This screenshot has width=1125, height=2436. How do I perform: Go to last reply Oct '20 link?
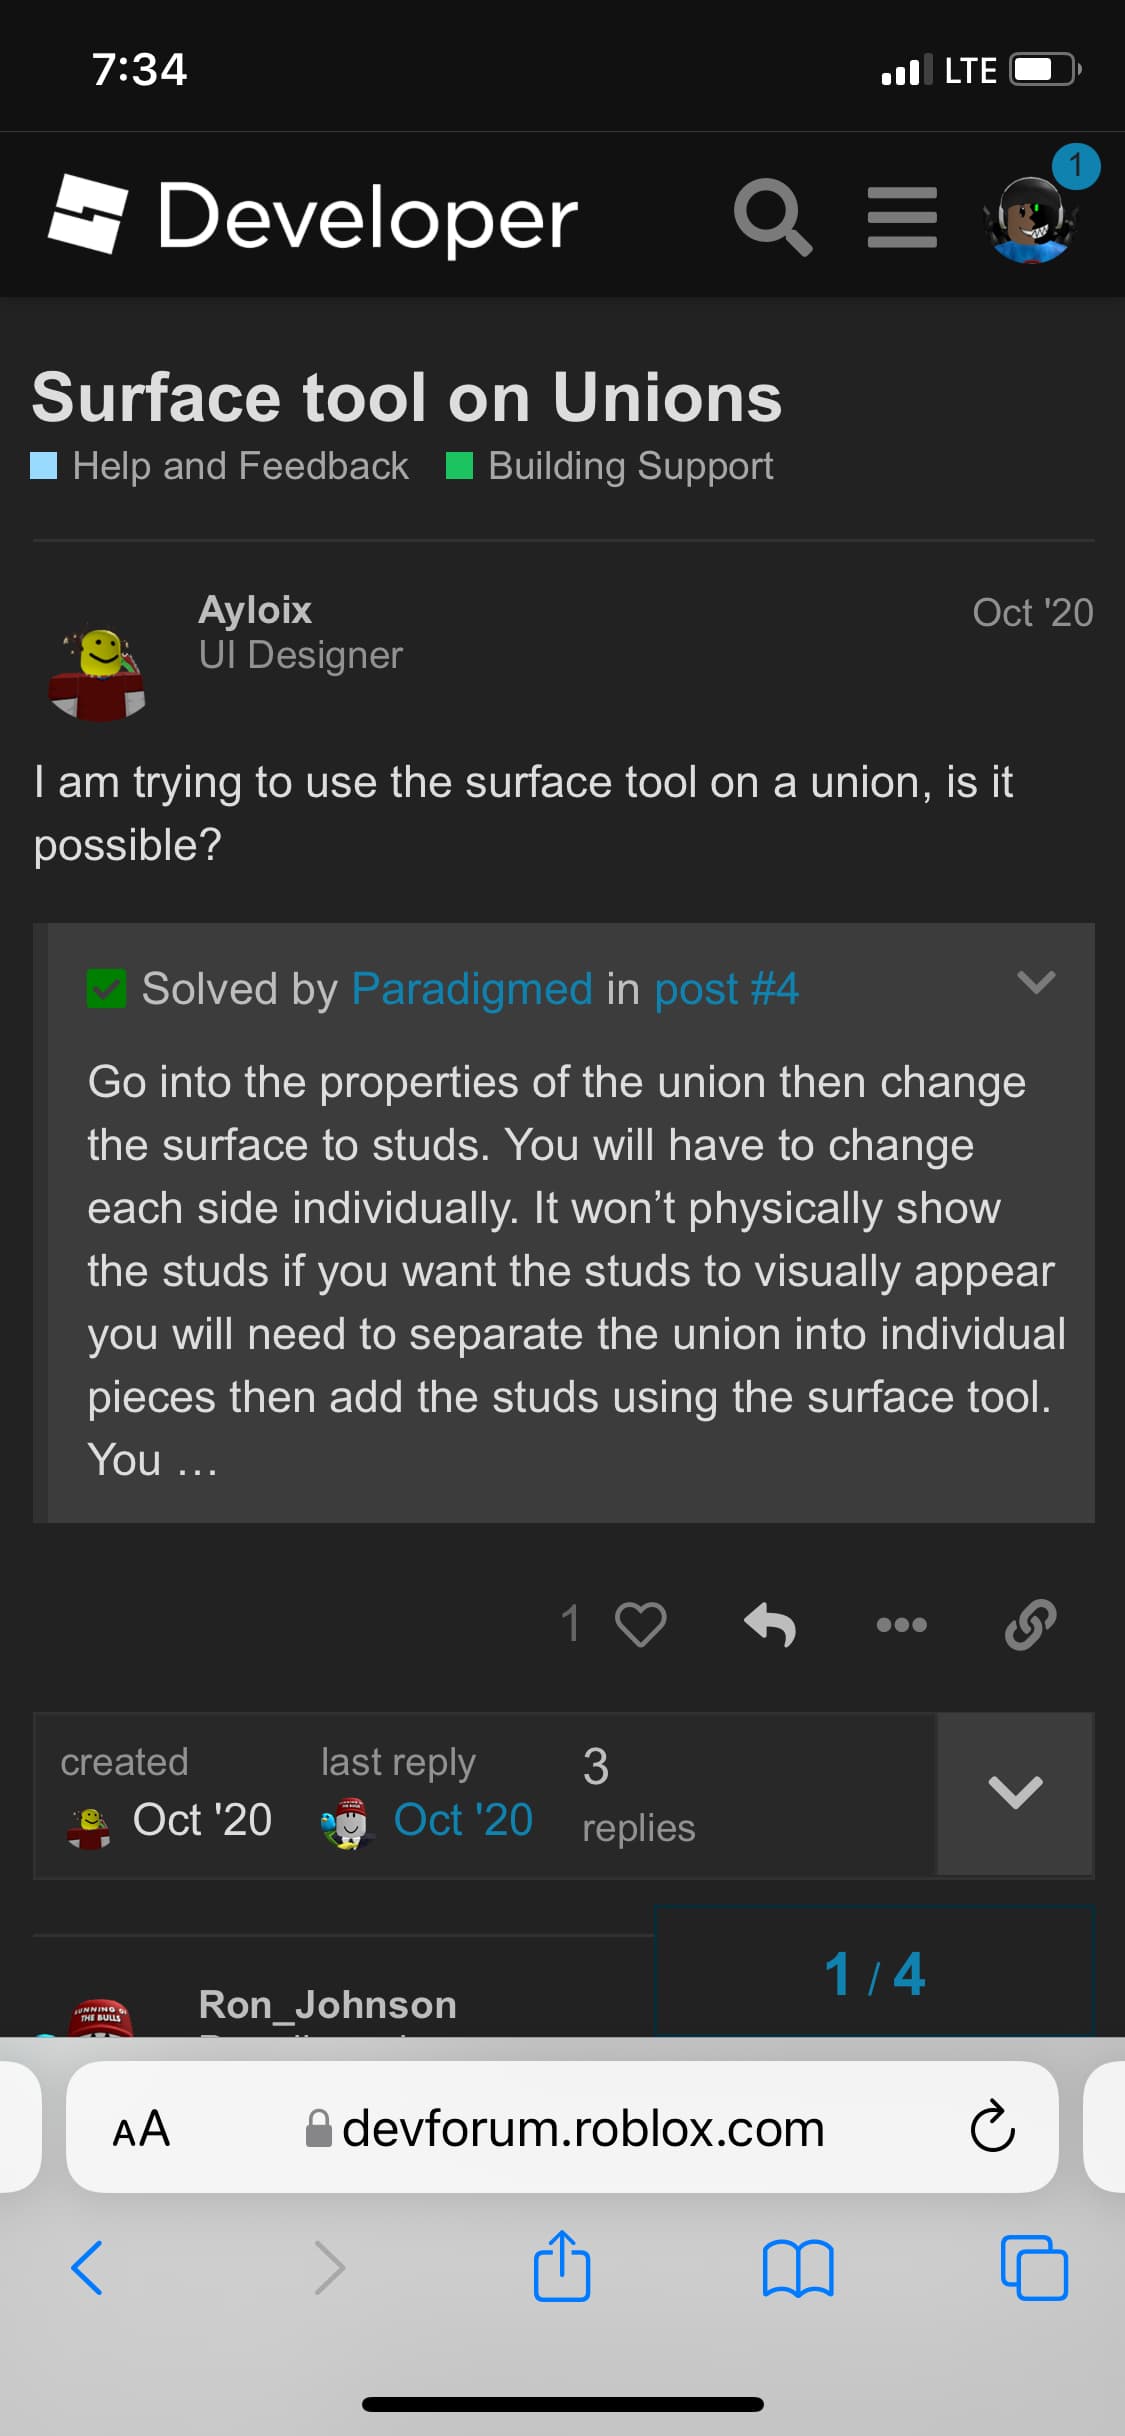click(463, 1820)
